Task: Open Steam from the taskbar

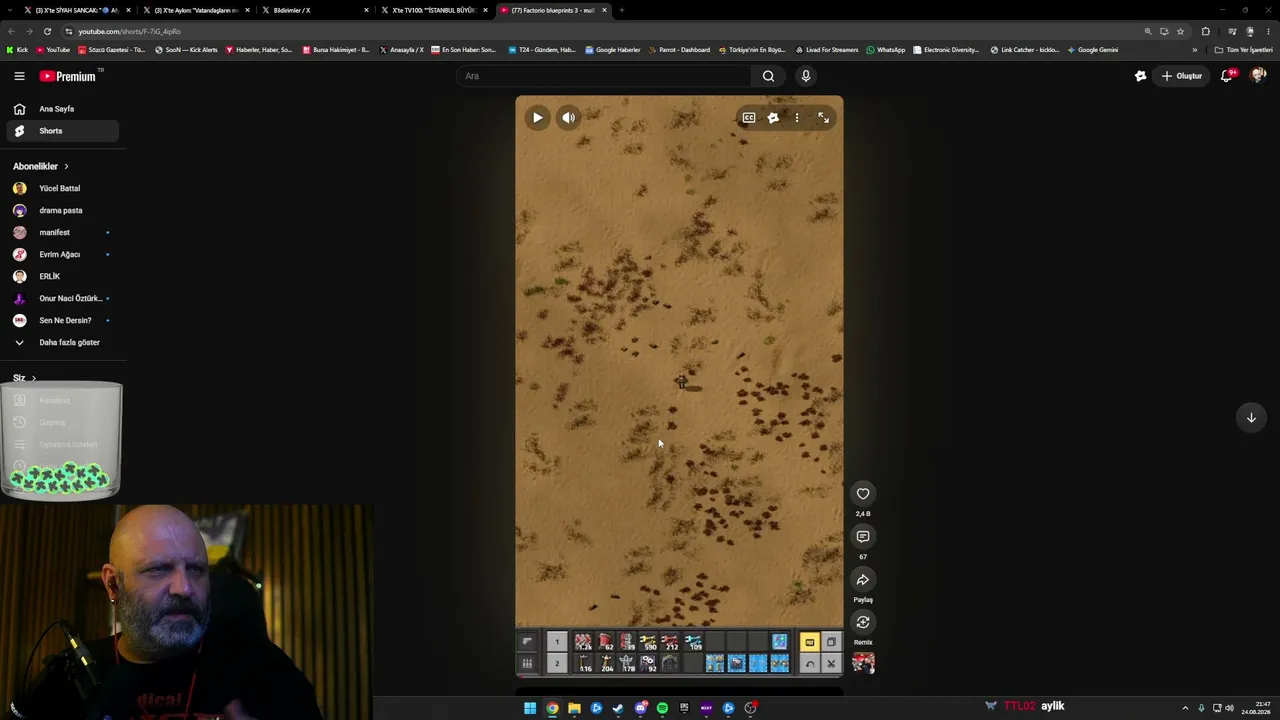Action: (x=618, y=708)
